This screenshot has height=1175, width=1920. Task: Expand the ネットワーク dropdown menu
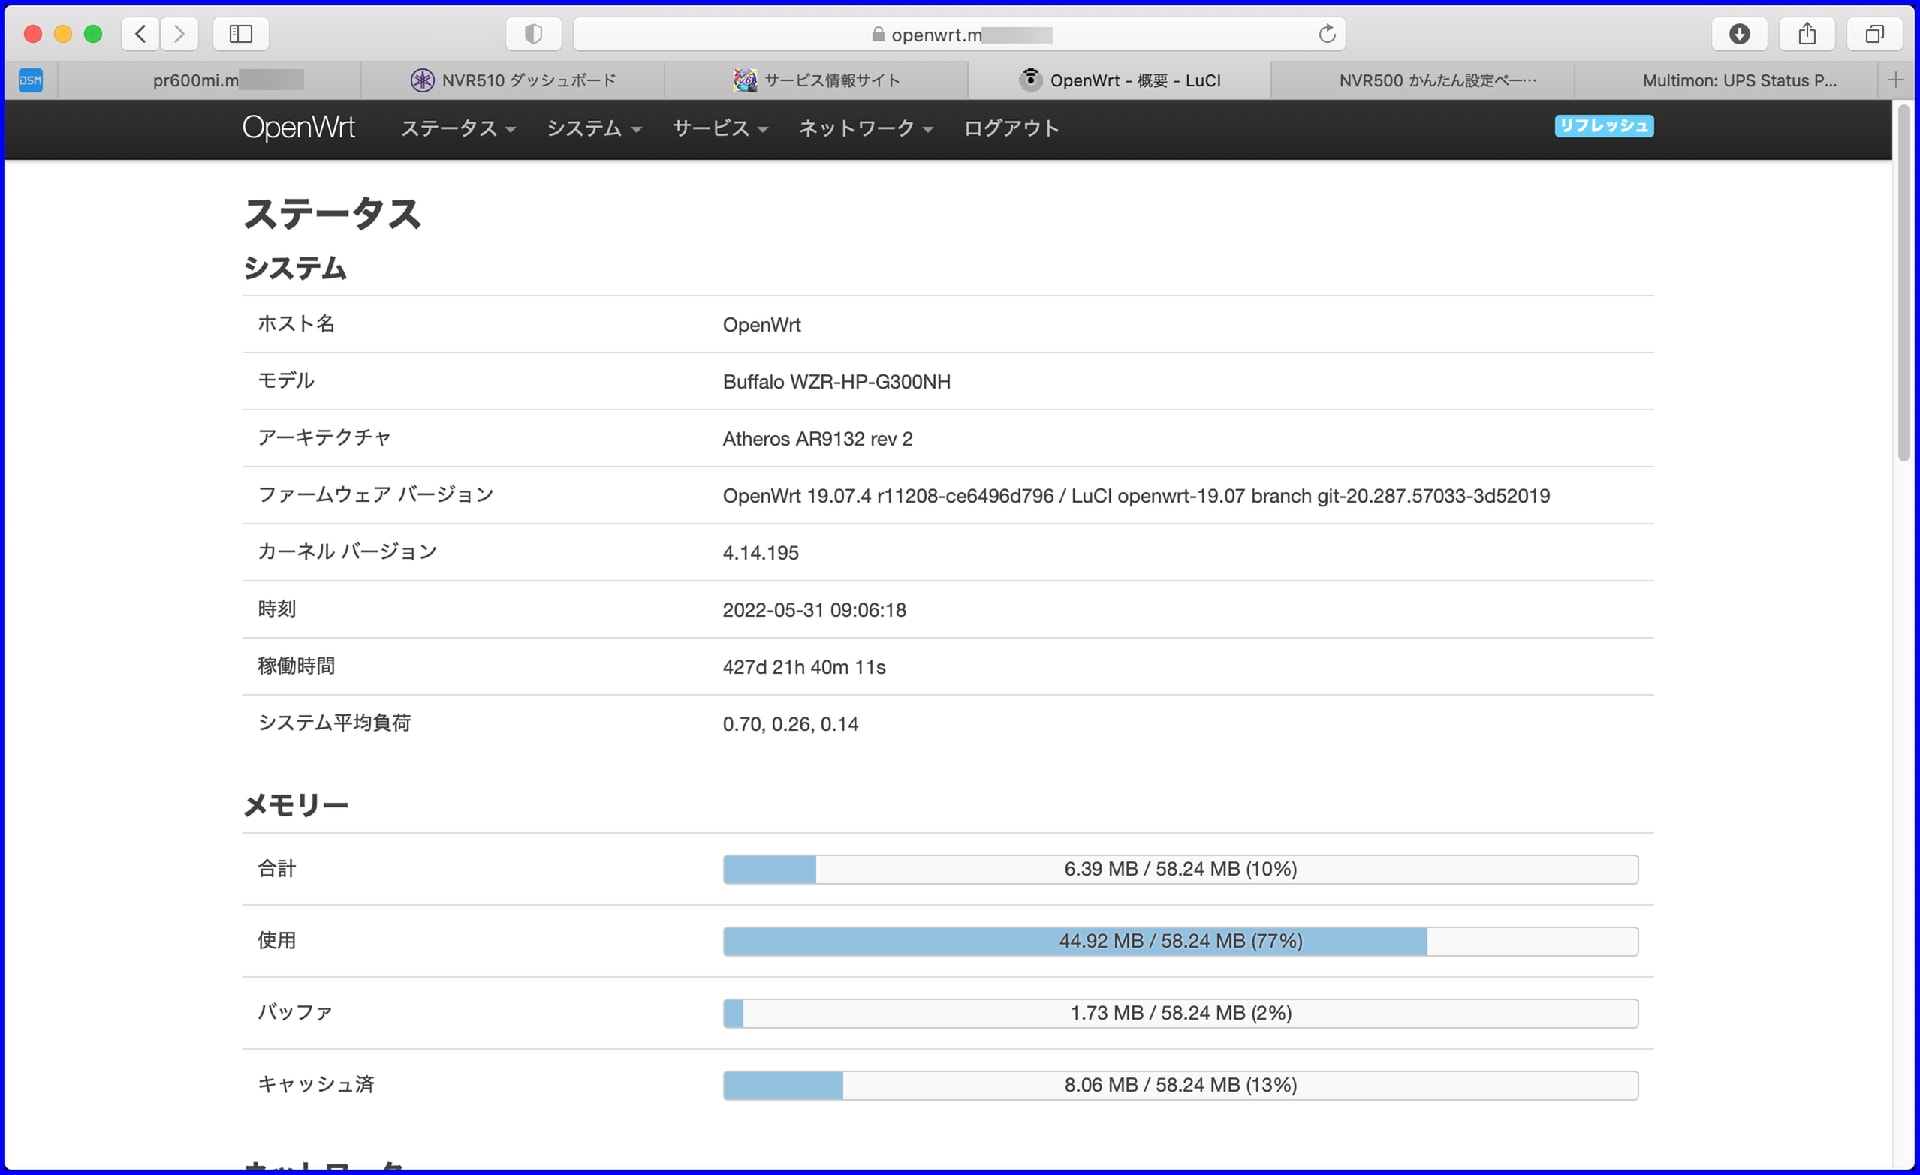866,128
